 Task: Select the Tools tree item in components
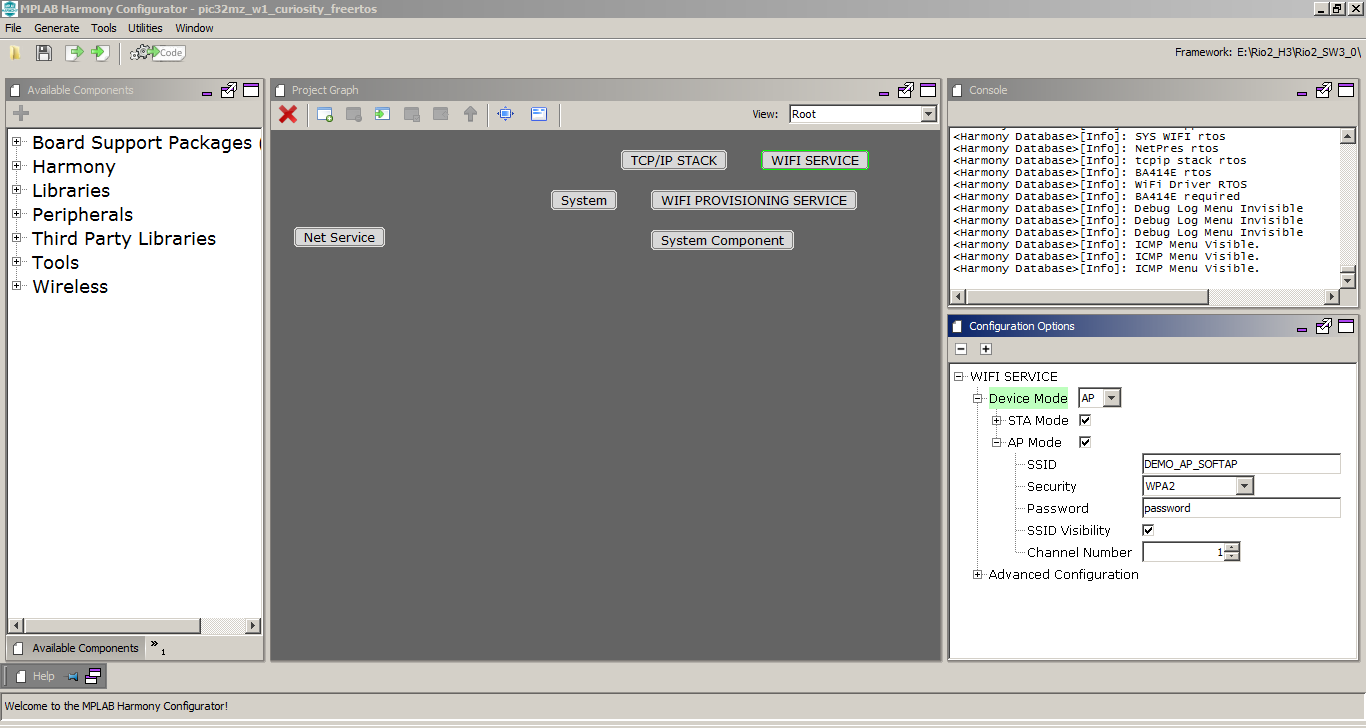(55, 262)
